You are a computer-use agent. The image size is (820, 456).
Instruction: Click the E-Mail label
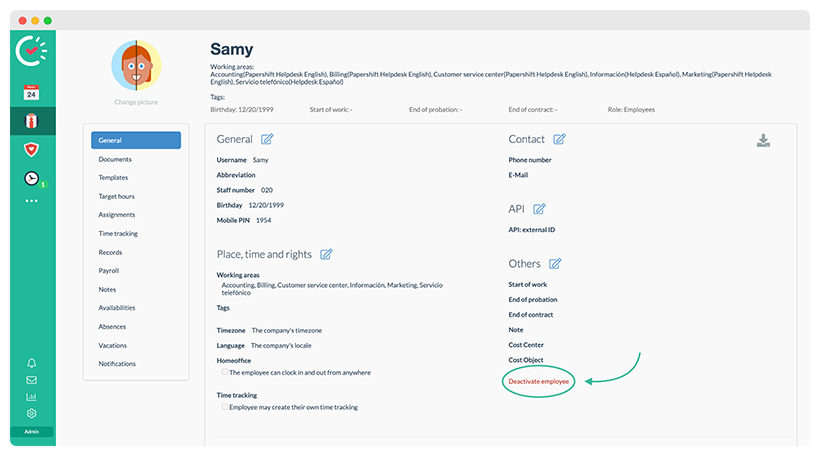(518, 175)
